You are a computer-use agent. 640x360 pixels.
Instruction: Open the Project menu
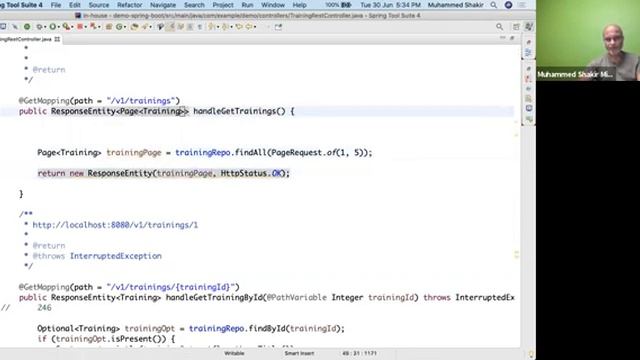pyautogui.click(x=223, y=5)
